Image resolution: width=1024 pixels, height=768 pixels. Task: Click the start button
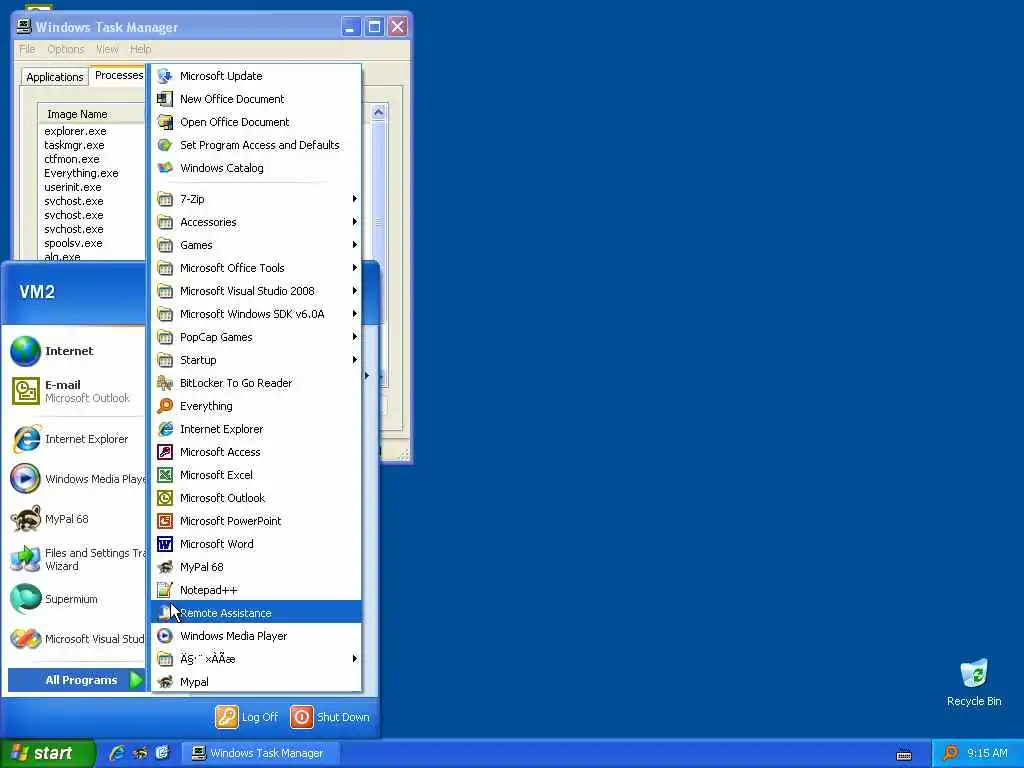pyautogui.click(x=47, y=753)
